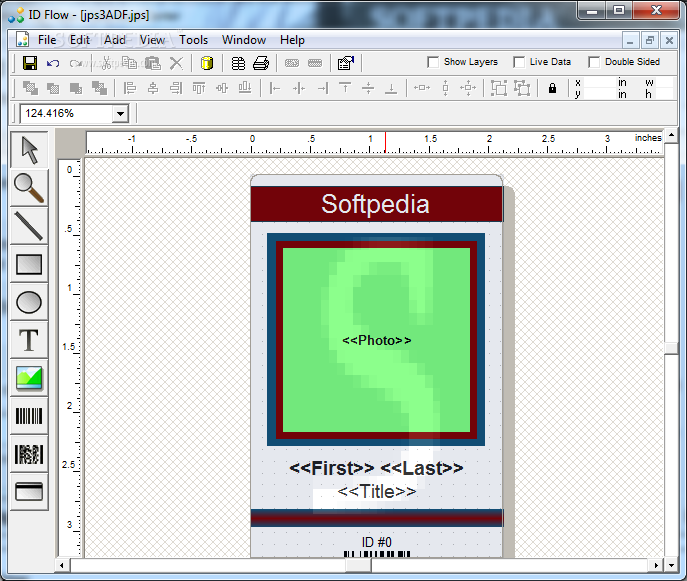Select the <<First>> <<Last>> name field

376,468
